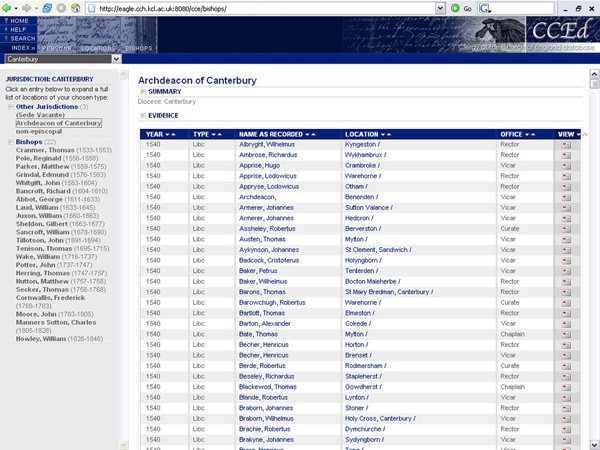
Task: Collapse the Other Jurisdictions tree node
Action: [10, 106]
